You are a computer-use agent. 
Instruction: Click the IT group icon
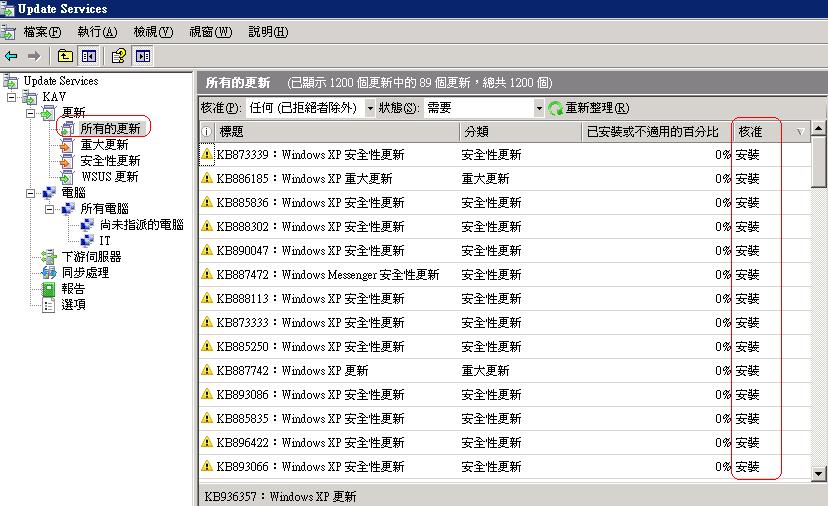point(87,241)
